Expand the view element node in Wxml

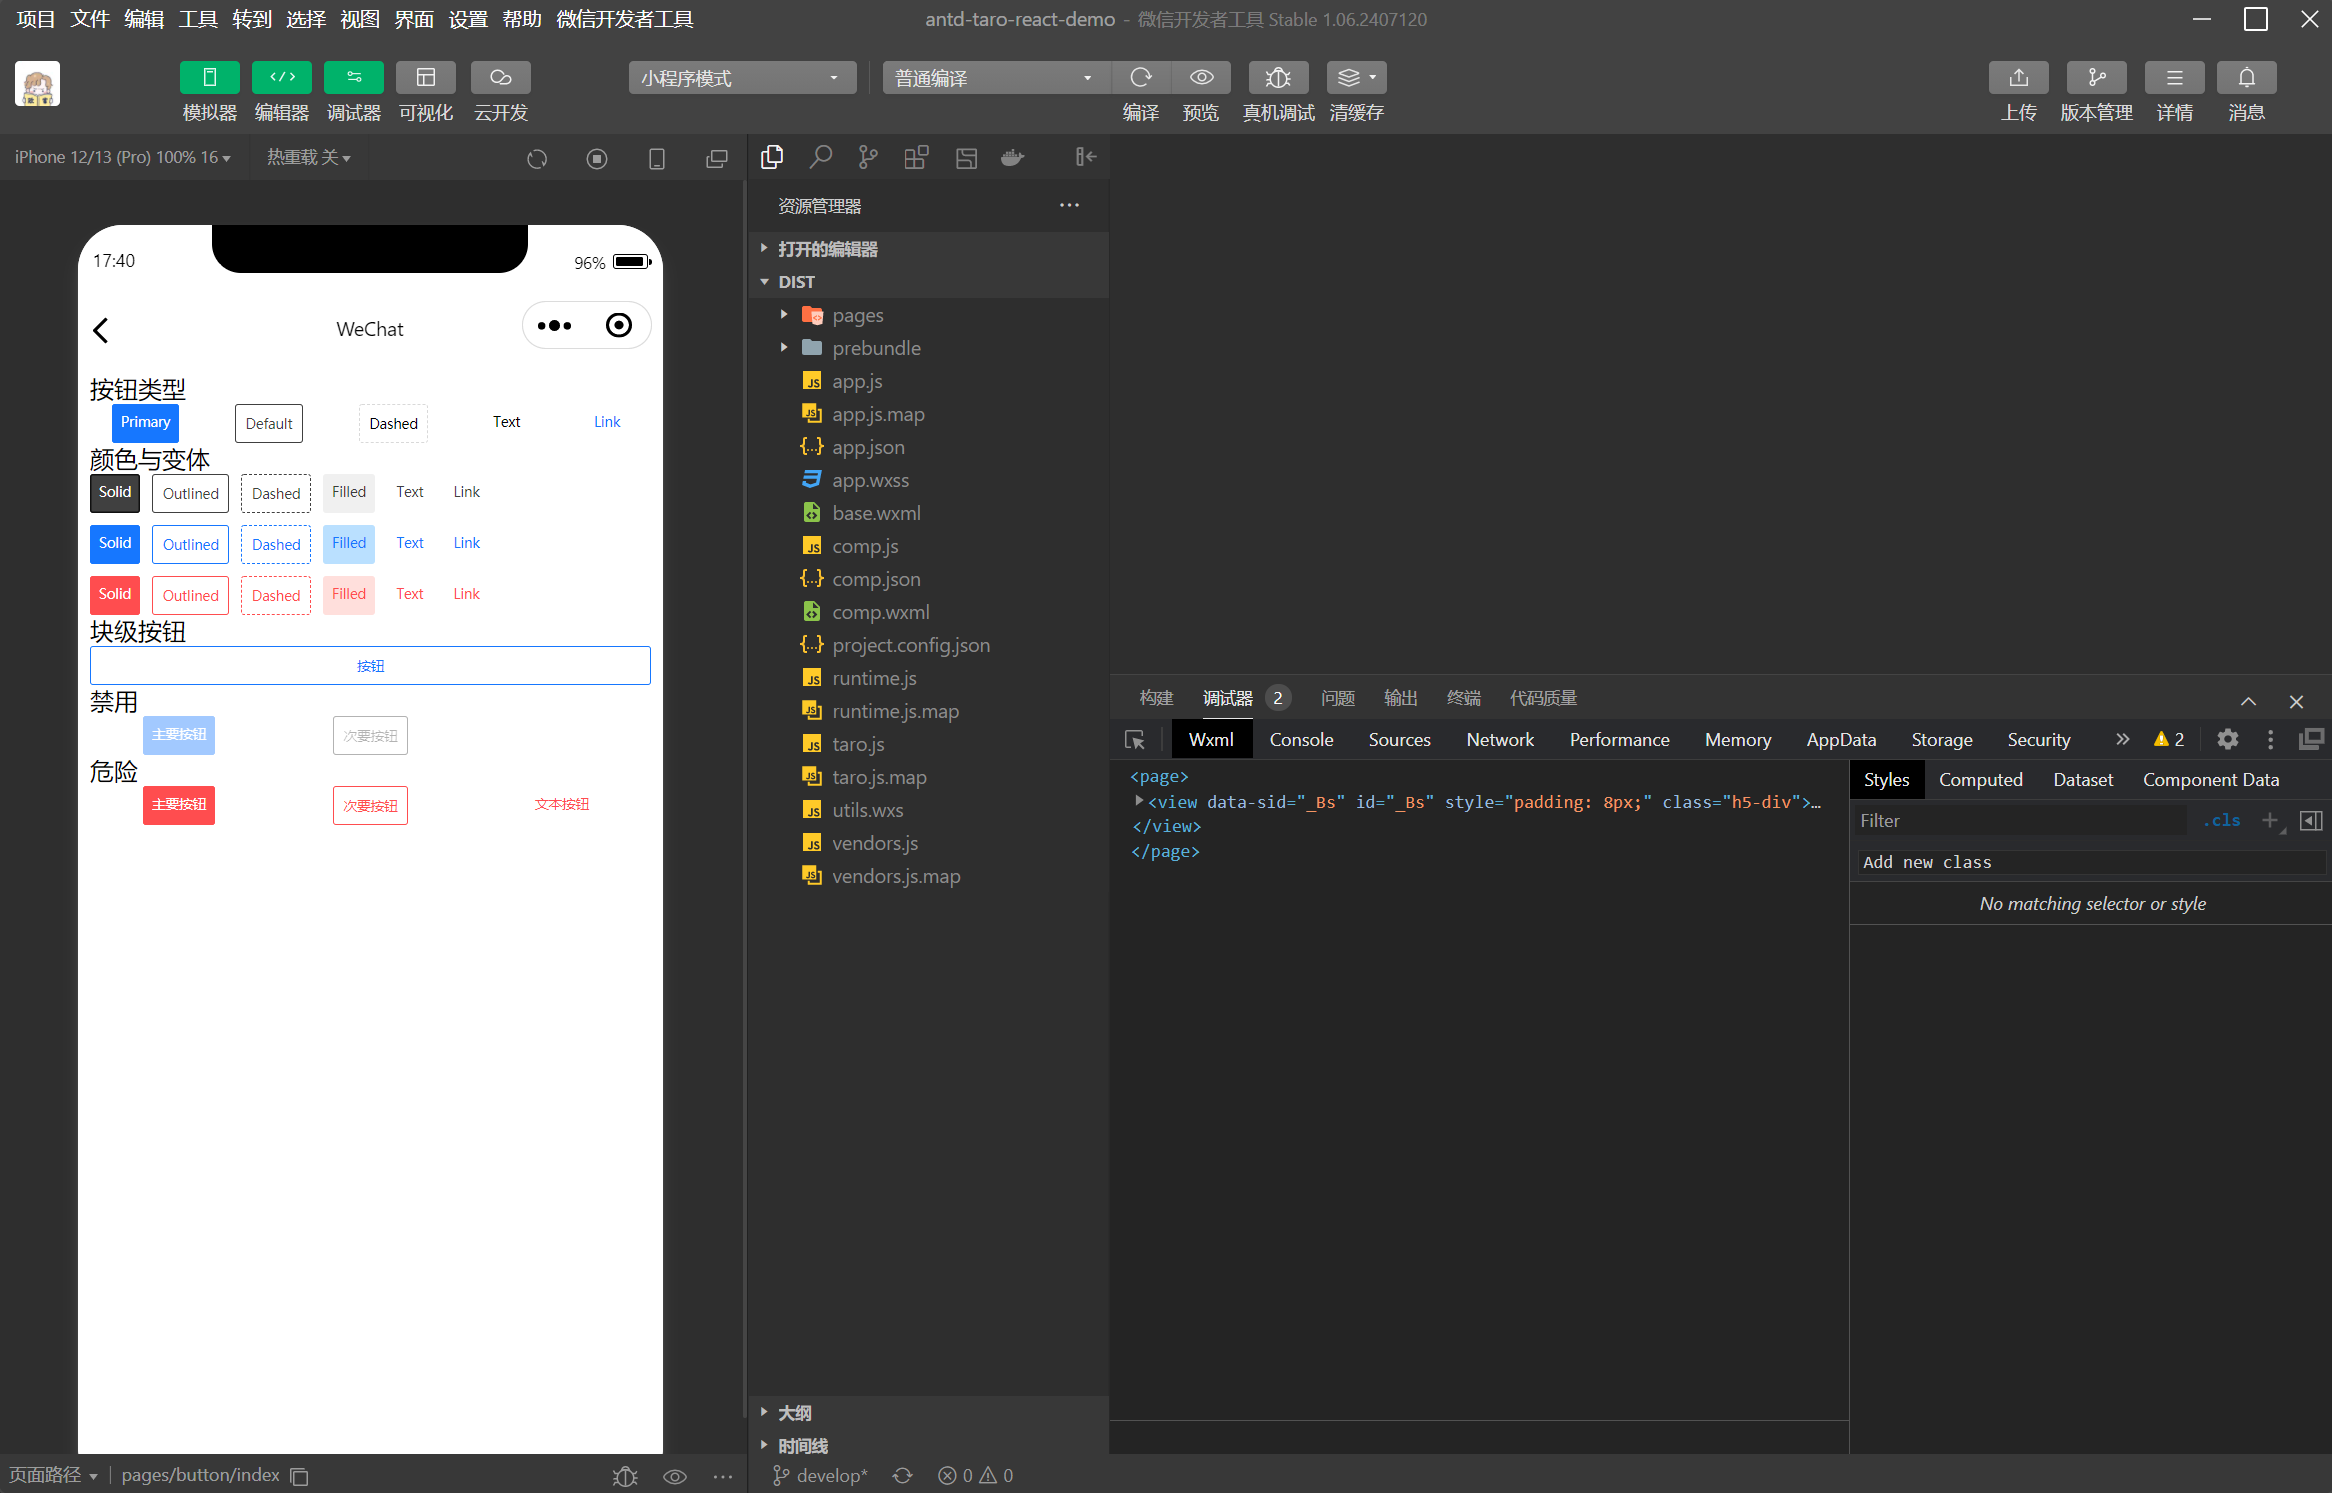(x=1138, y=801)
